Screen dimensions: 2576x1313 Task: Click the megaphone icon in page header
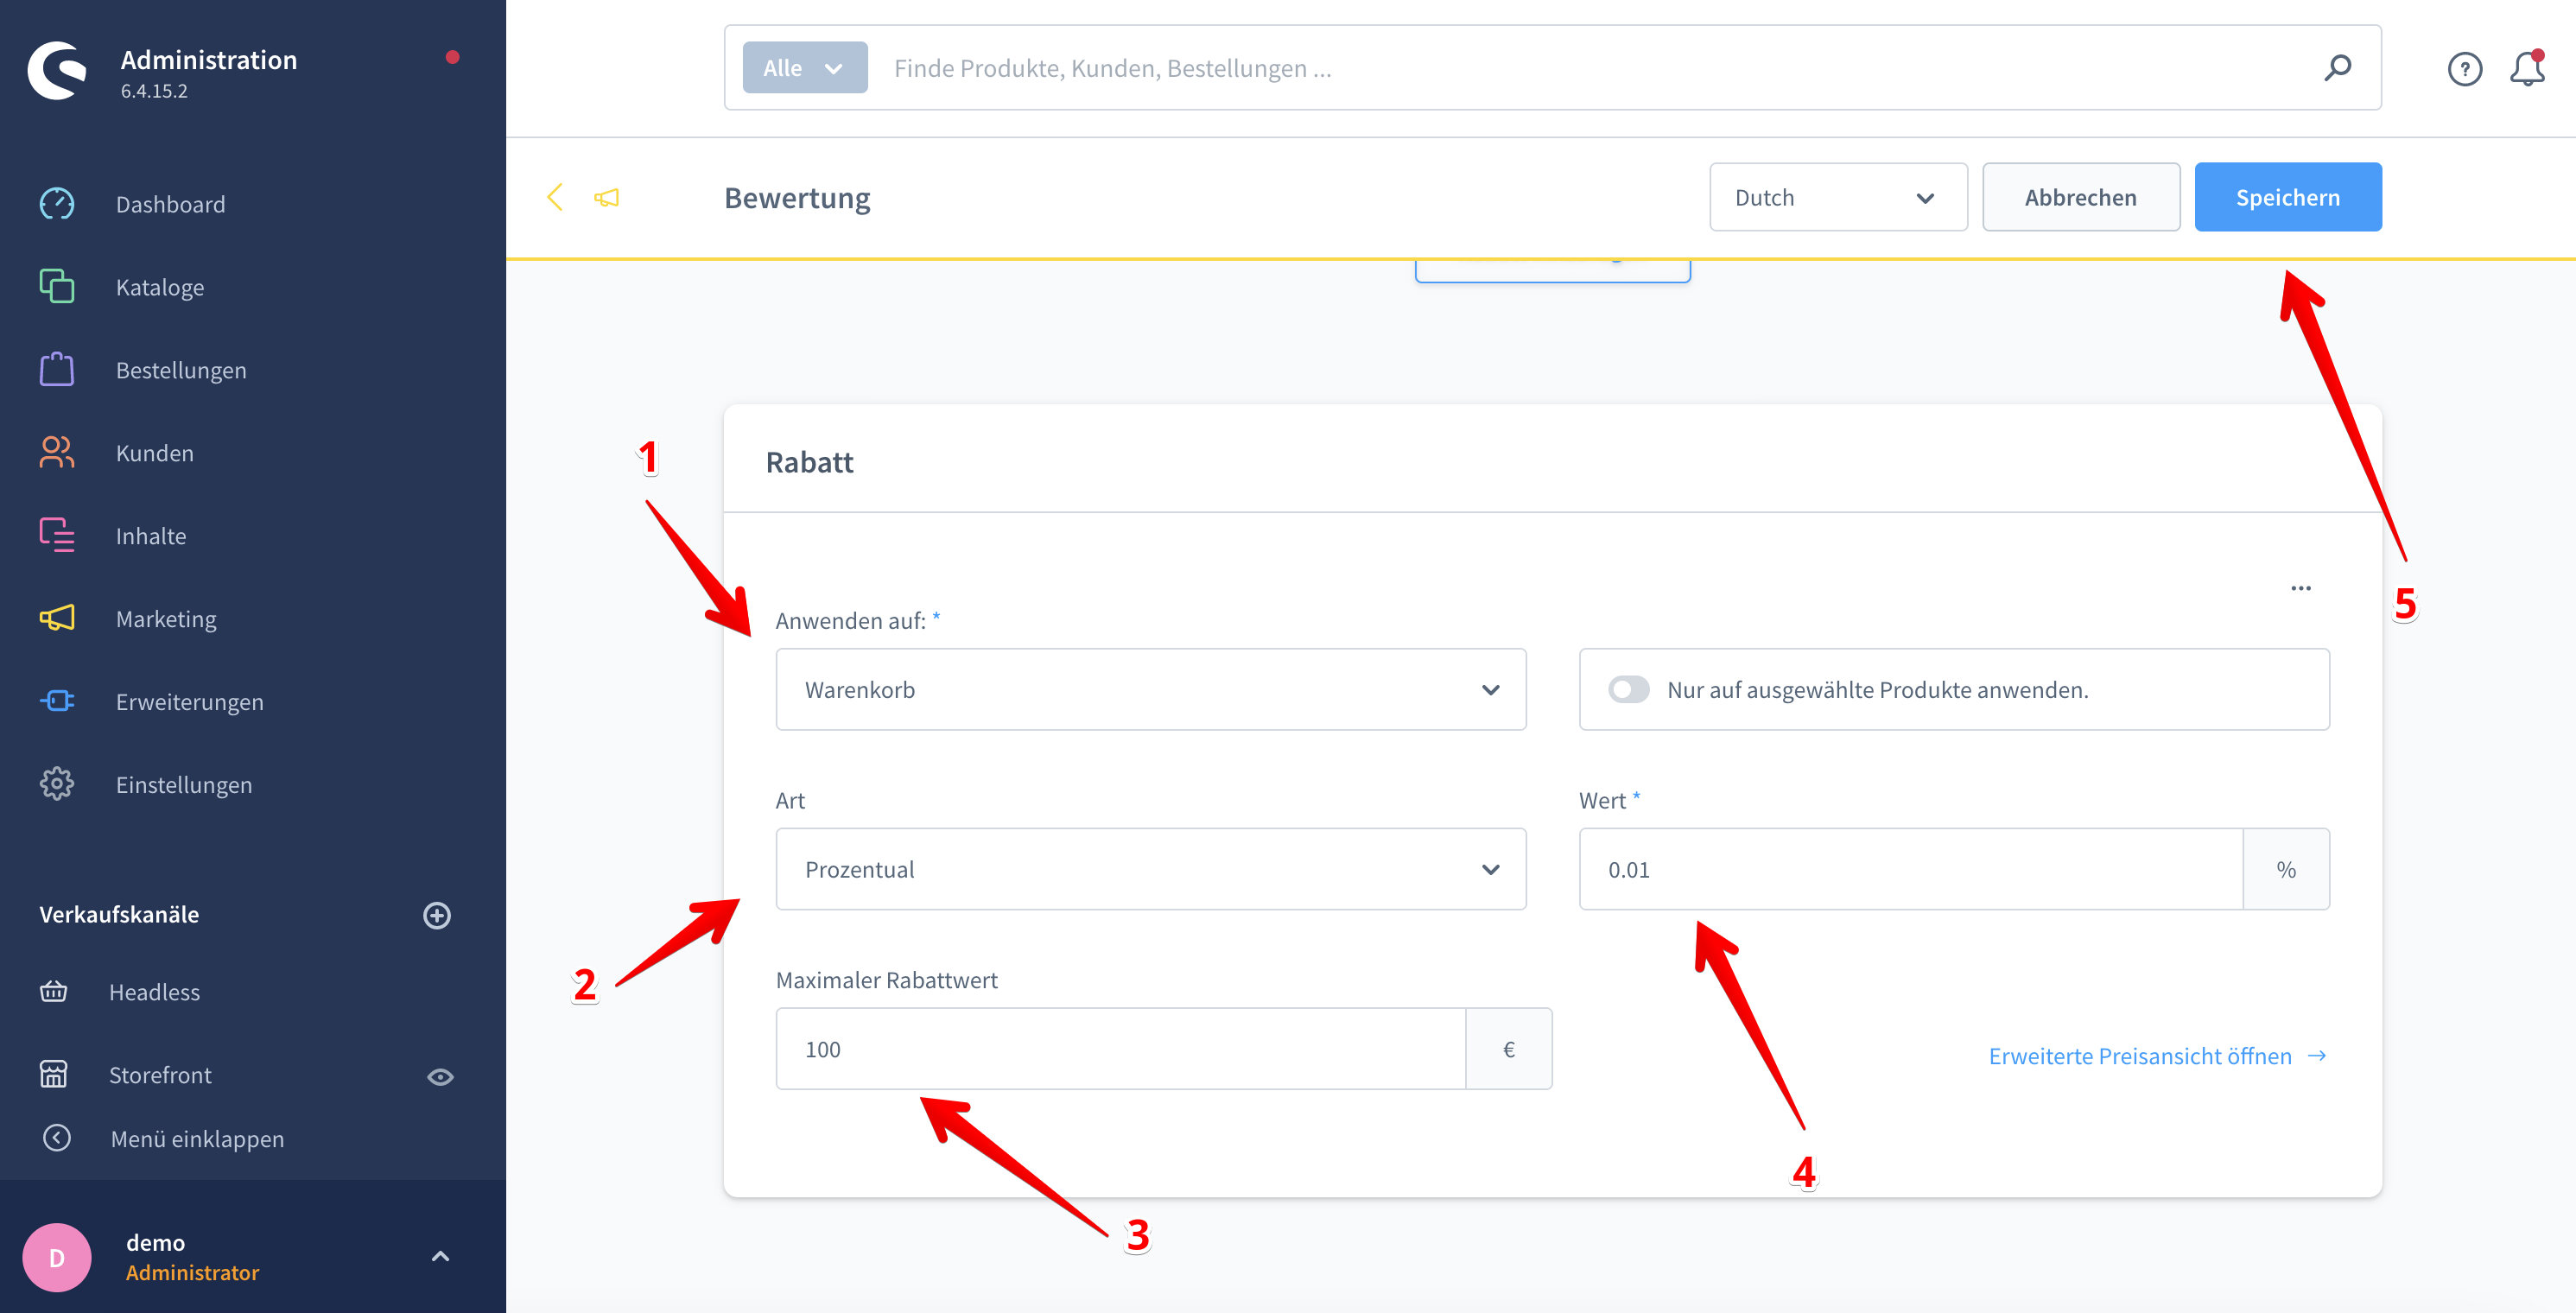point(607,198)
